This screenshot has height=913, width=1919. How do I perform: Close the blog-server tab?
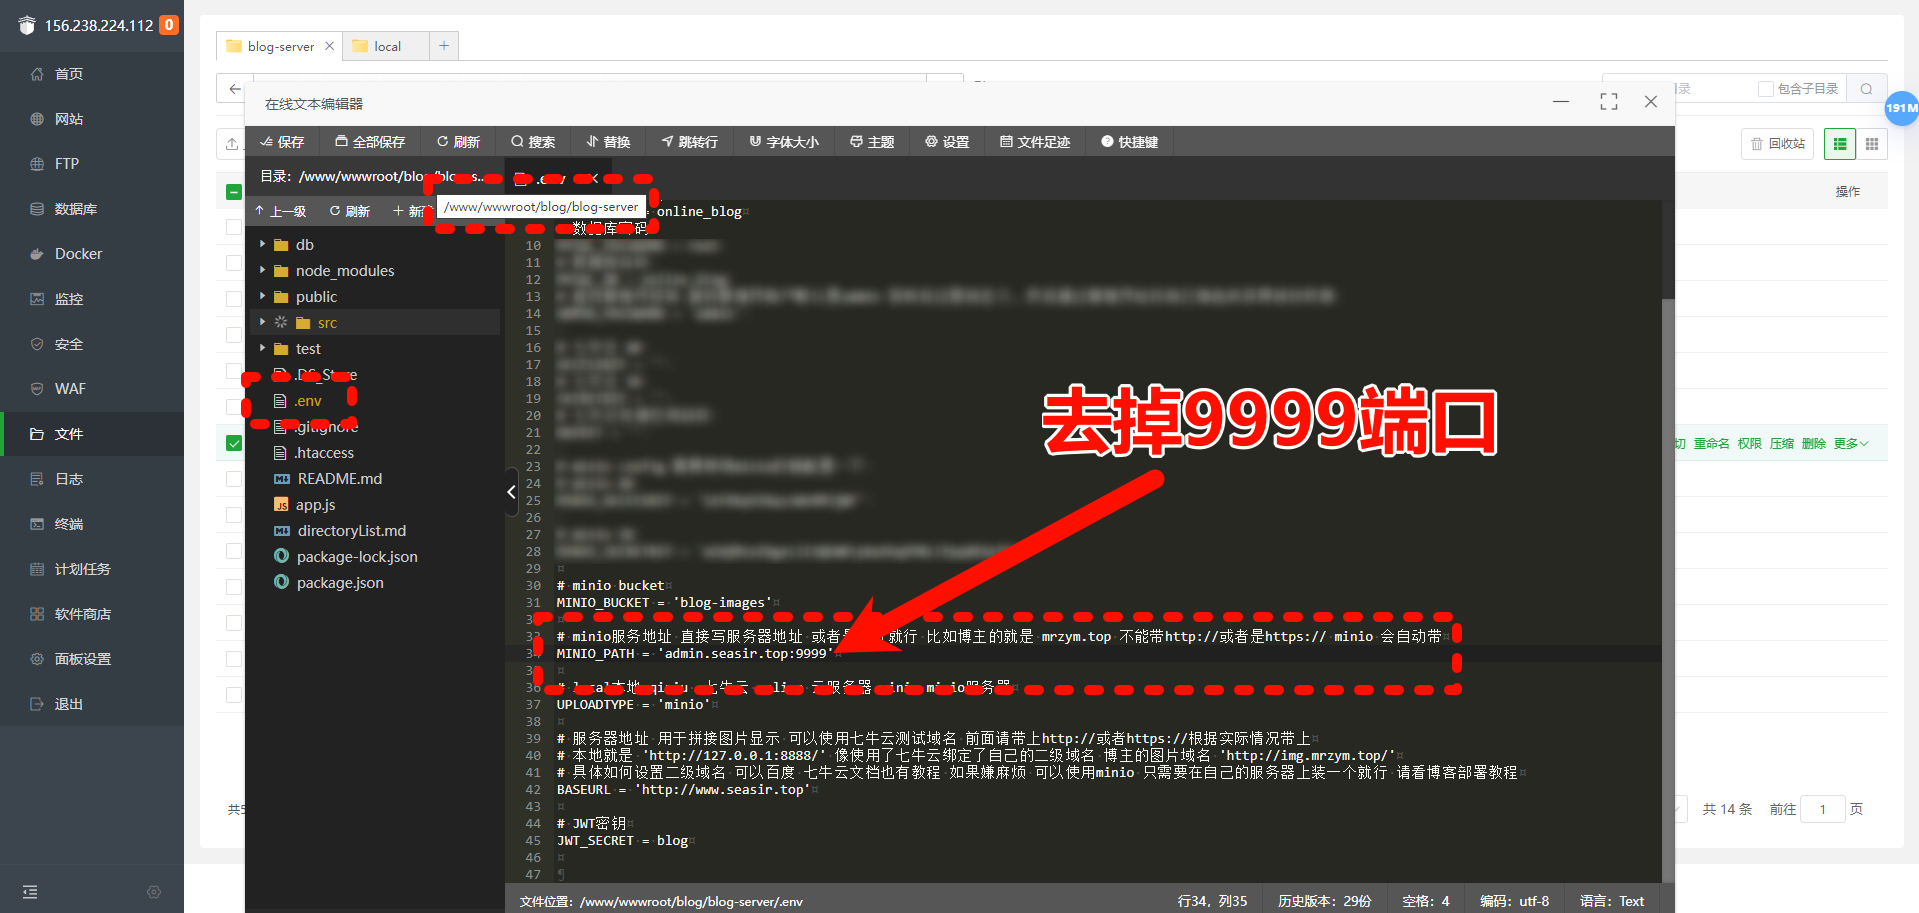click(329, 46)
